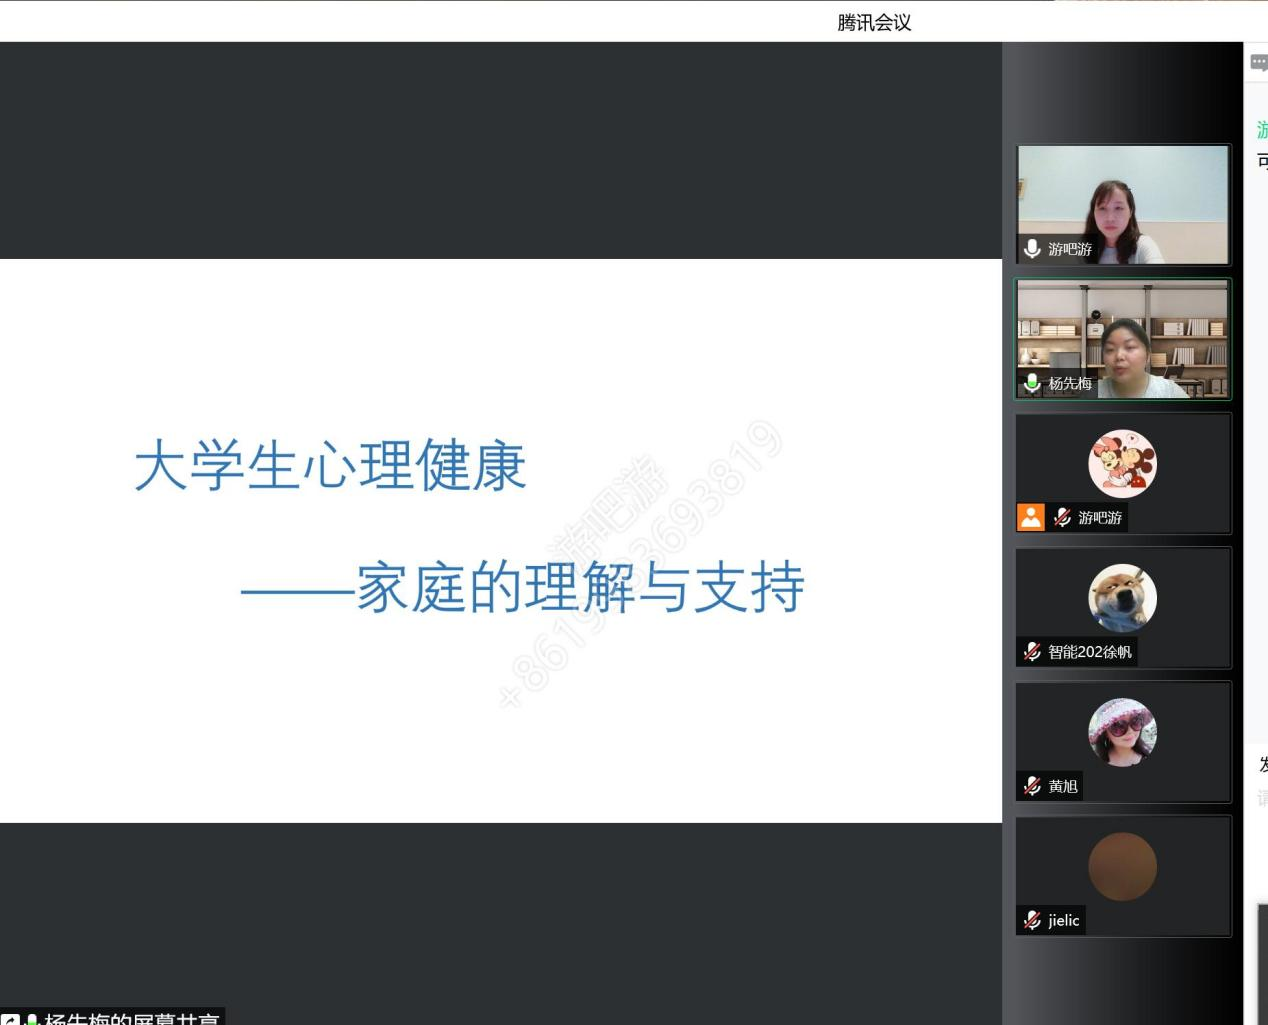Click the 腾讯会议 window title
The image size is (1268, 1025).
[874, 22]
